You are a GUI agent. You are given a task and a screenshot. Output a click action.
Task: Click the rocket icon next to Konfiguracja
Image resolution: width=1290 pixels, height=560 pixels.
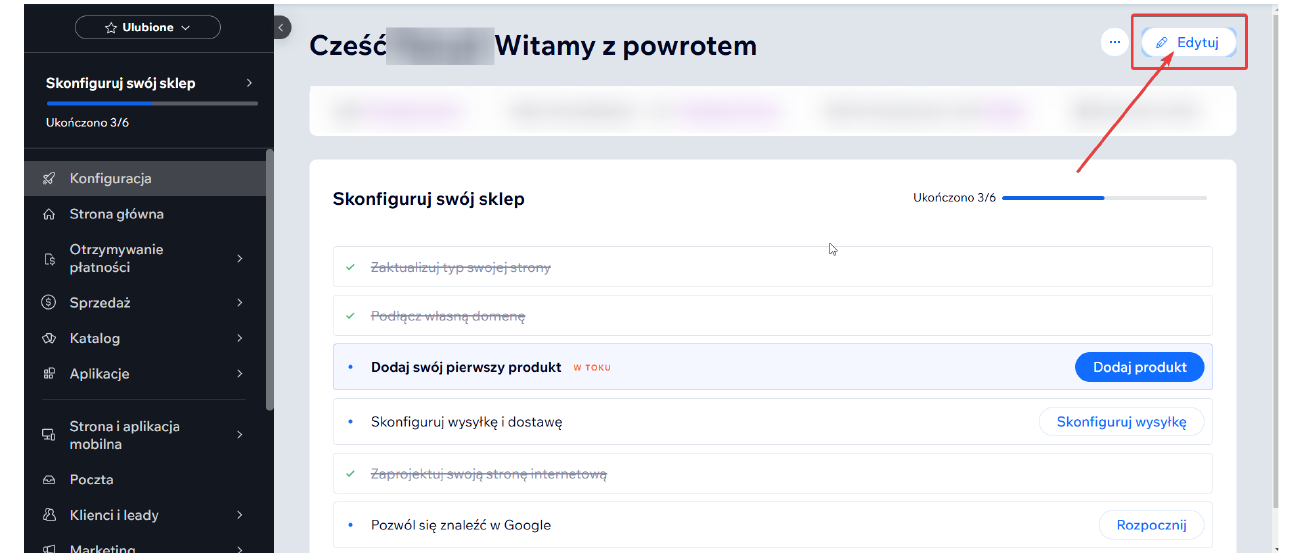(x=48, y=179)
